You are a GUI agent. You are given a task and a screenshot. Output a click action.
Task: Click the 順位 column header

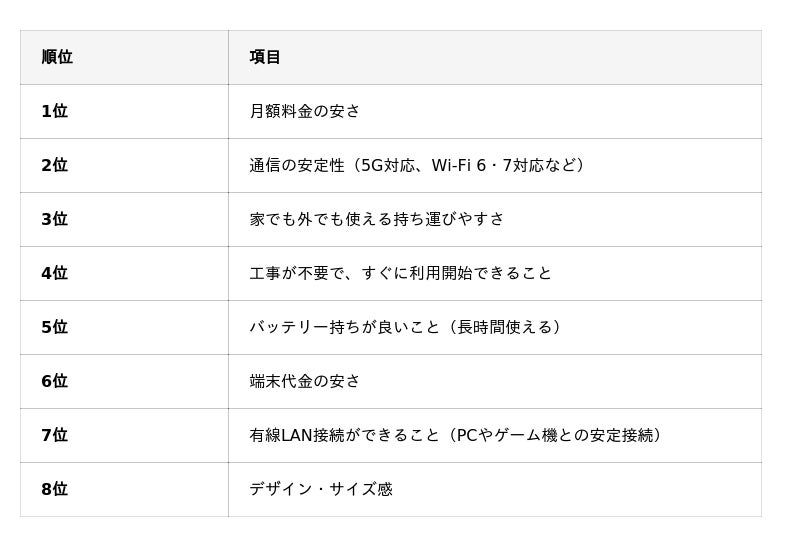pyautogui.click(x=57, y=57)
